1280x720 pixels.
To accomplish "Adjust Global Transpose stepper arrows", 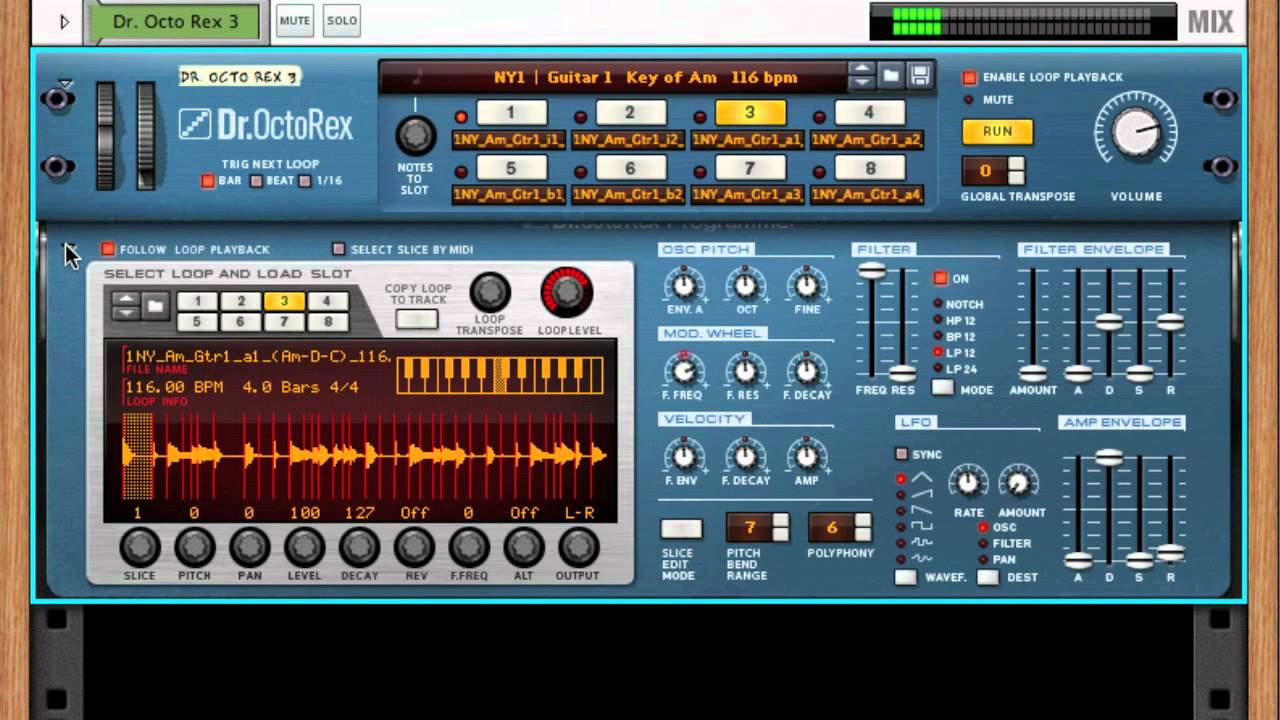I will click(1016, 171).
